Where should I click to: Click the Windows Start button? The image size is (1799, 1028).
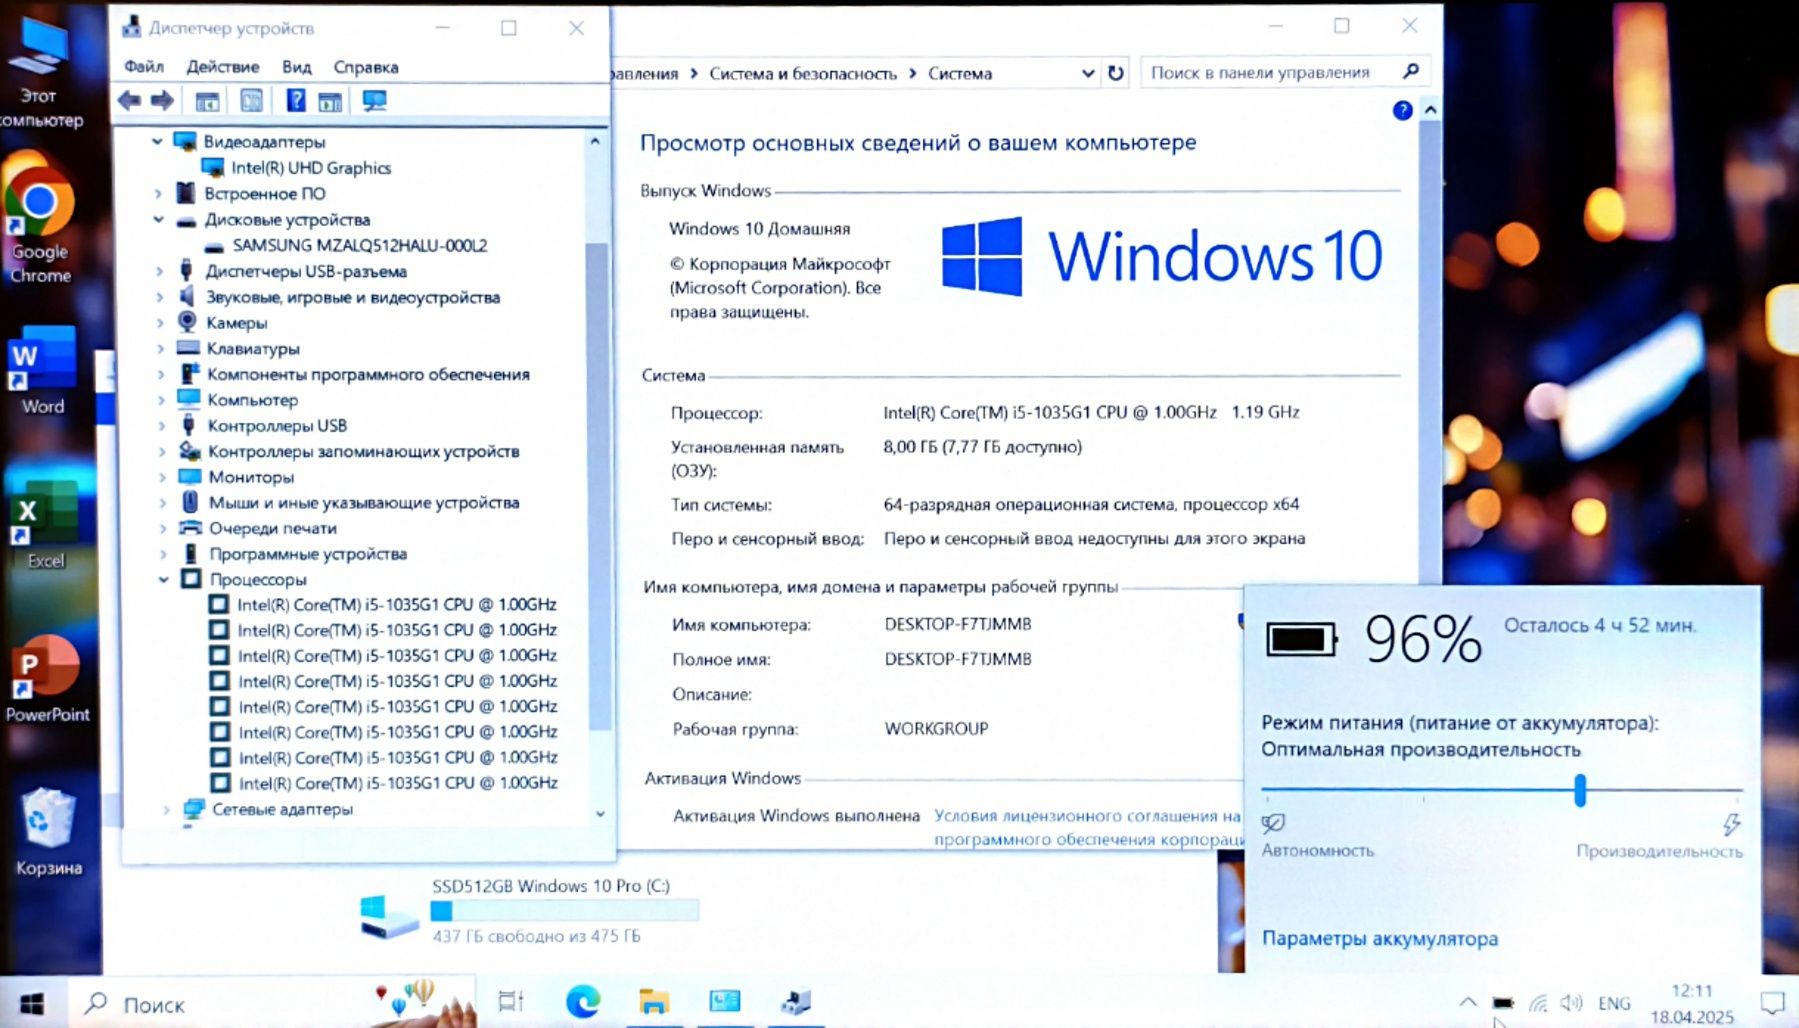32,1003
